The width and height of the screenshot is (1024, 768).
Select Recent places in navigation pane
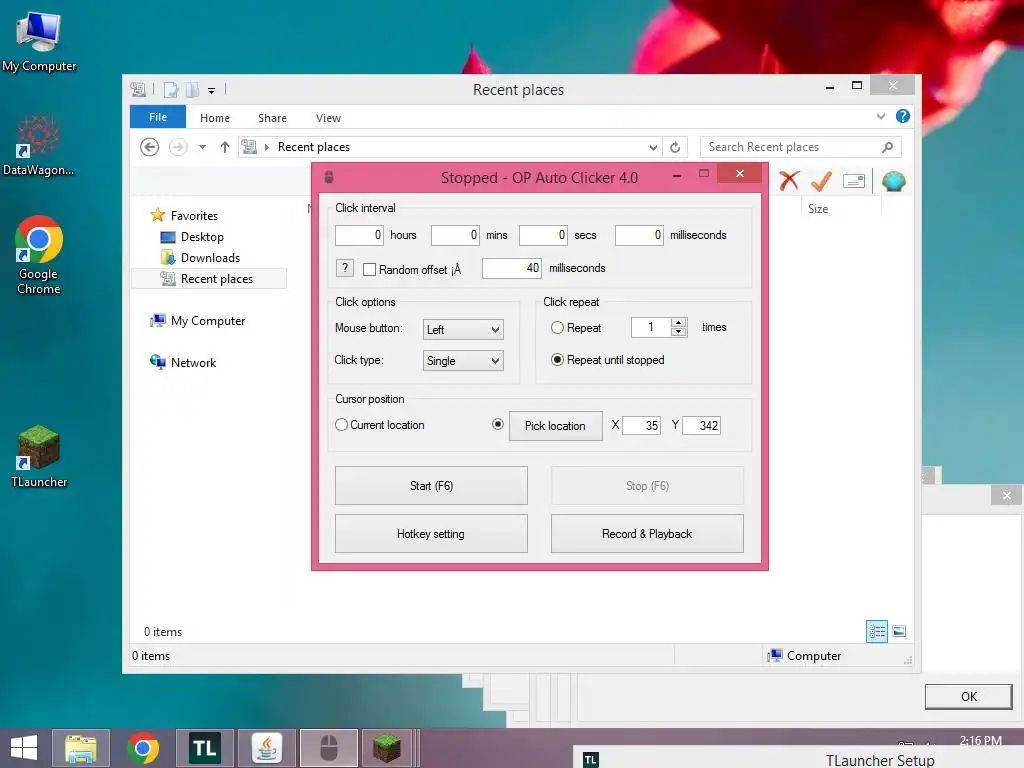210,279
